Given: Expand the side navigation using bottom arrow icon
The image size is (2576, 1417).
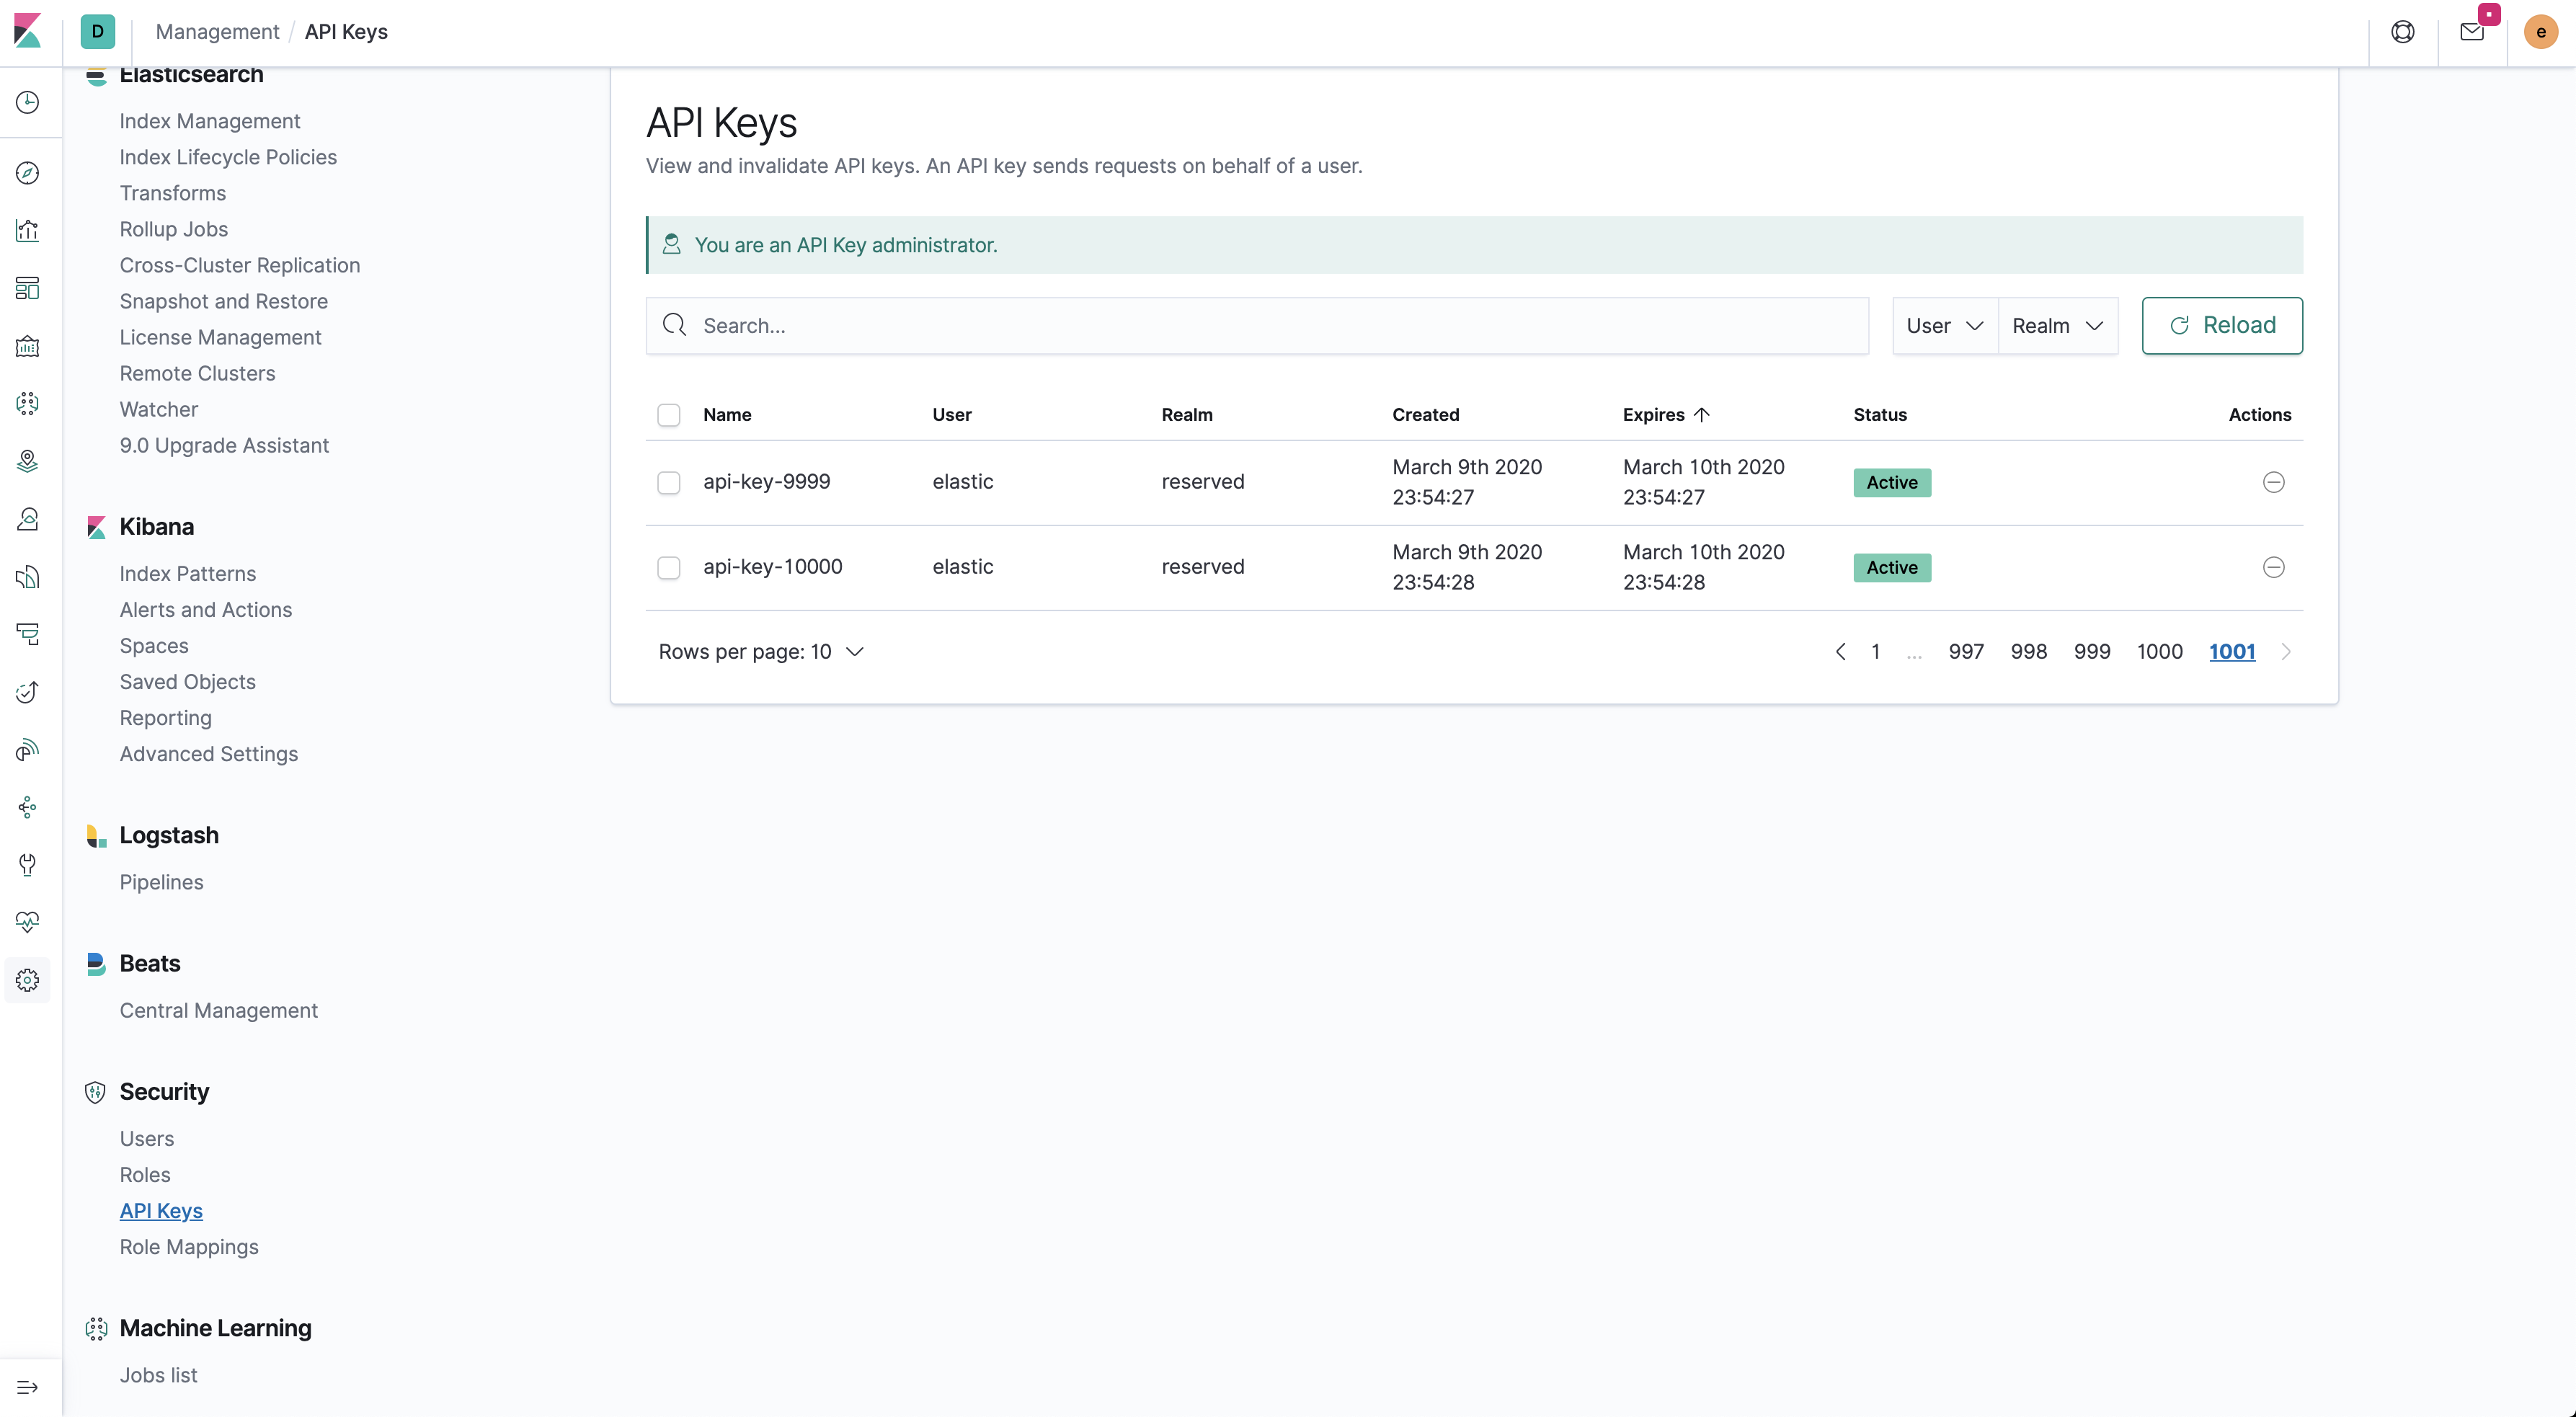Looking at the screenshot, I should coord(28,1387).
